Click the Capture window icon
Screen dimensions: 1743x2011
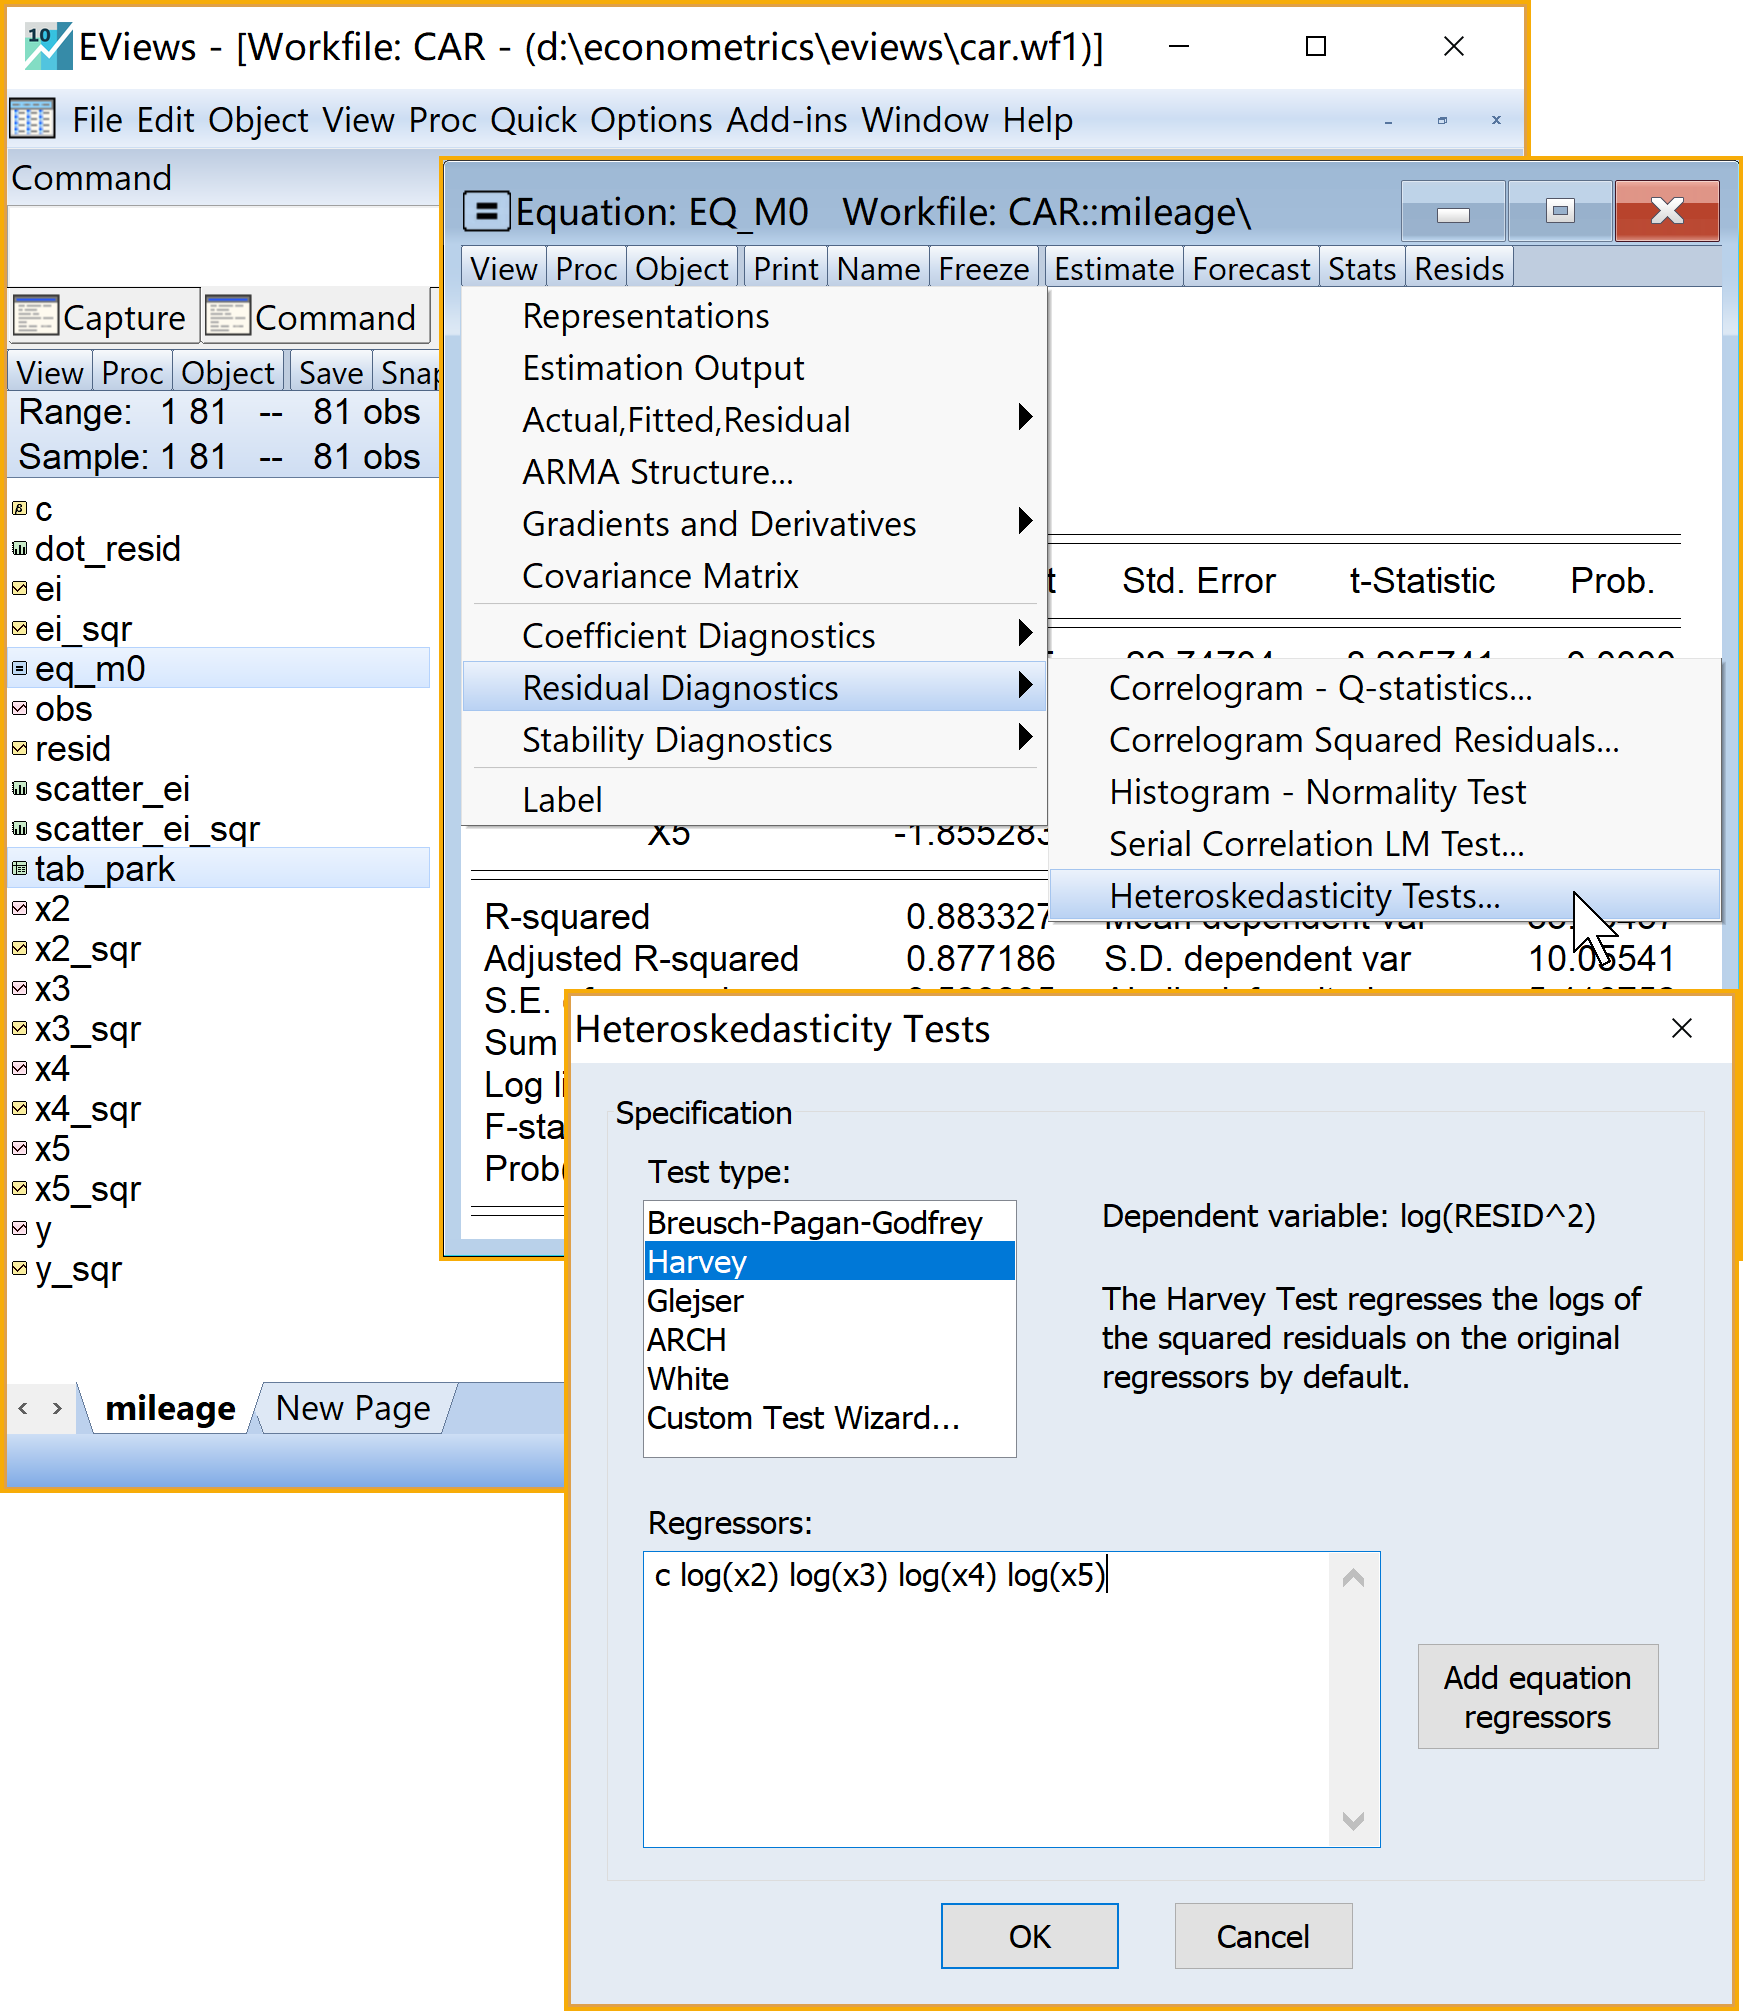point(35,317)
